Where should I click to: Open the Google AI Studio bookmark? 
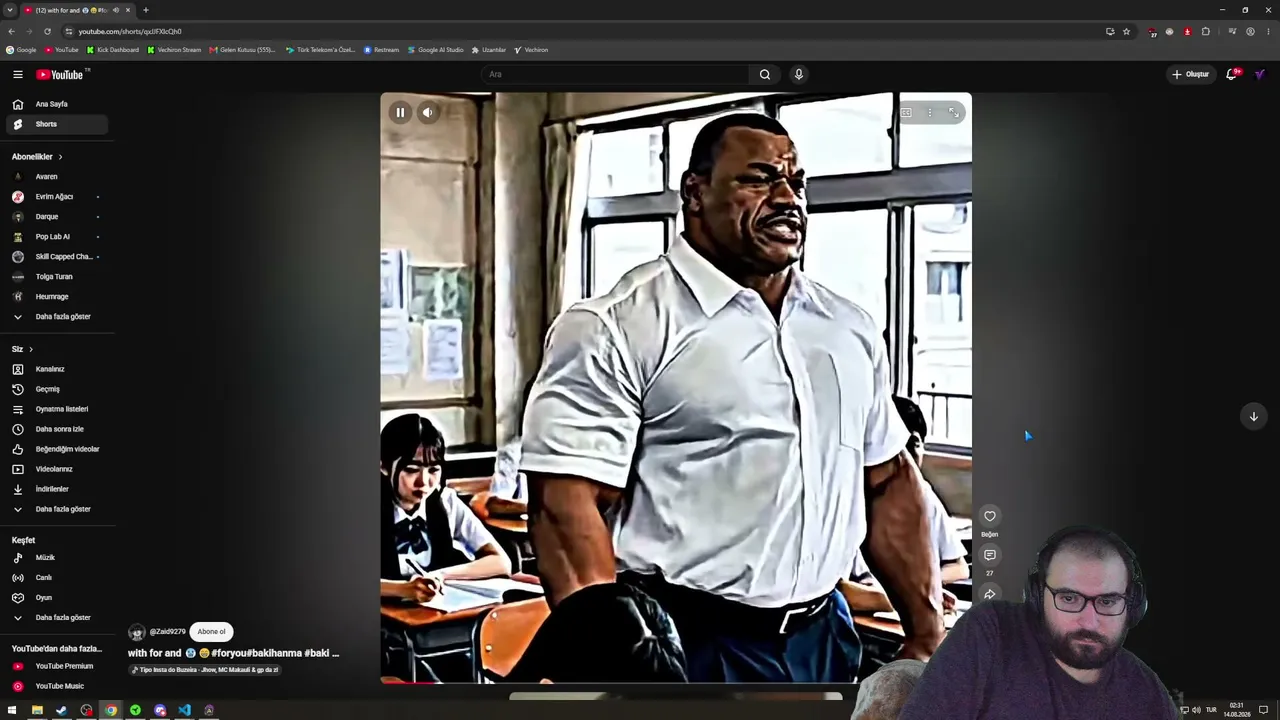click(x=436, y=50)
